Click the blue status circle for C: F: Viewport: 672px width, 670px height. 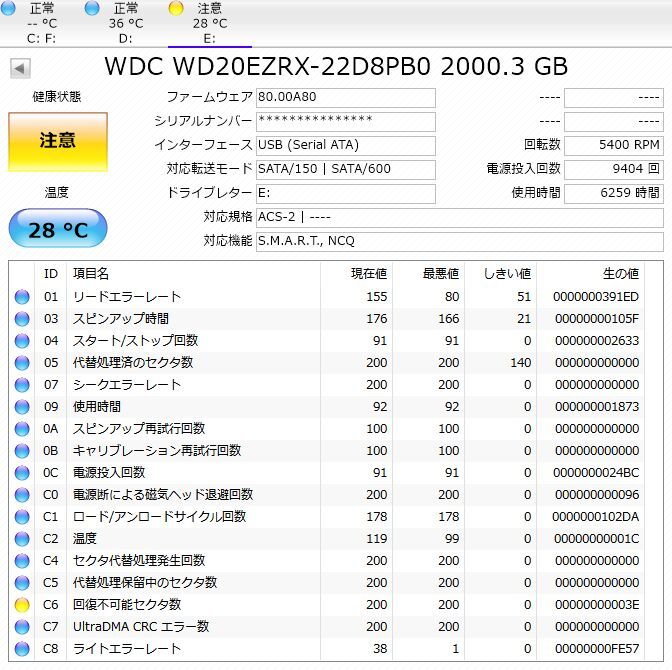(x=8, y=8)
